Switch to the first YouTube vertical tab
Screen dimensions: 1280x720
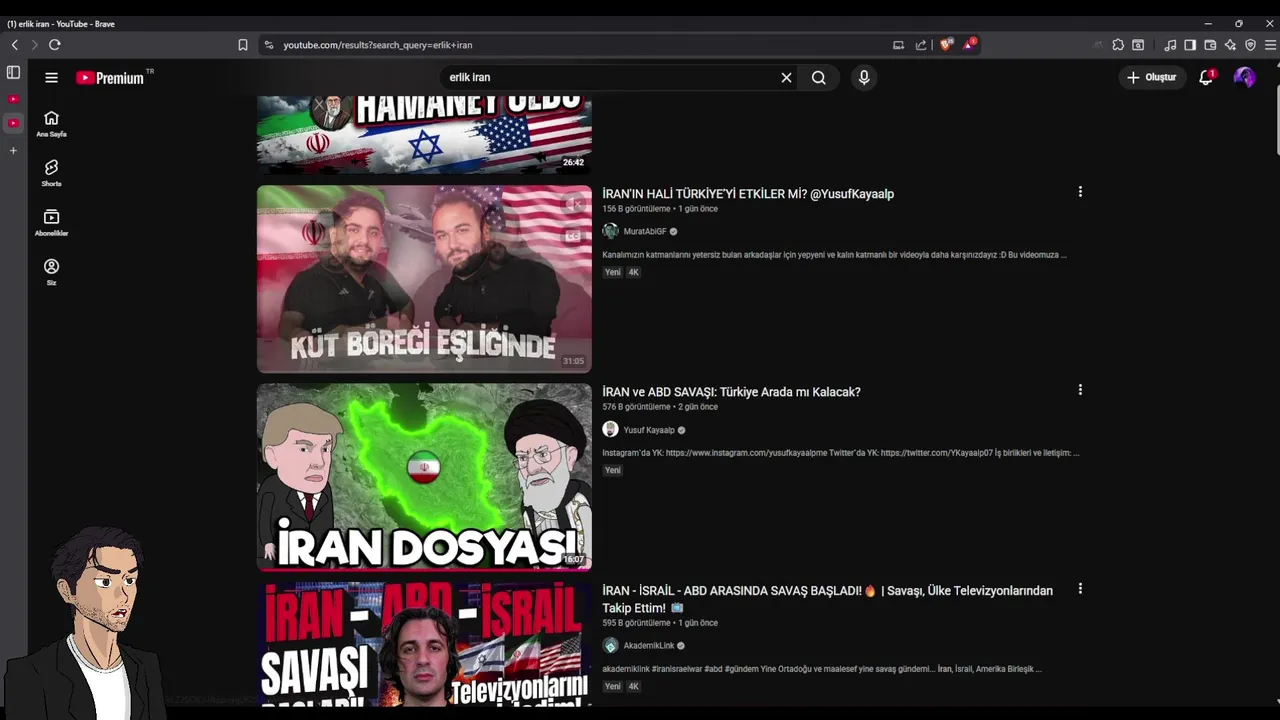pos(13,99)
